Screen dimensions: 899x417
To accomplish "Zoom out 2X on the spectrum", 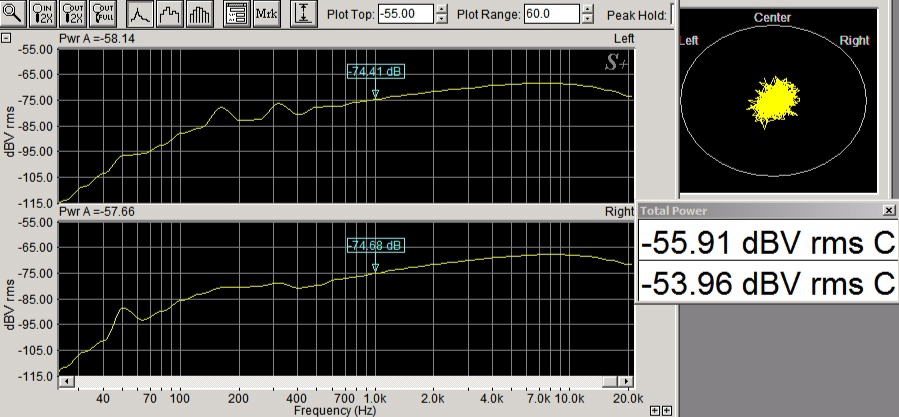I will coord(73,13).
